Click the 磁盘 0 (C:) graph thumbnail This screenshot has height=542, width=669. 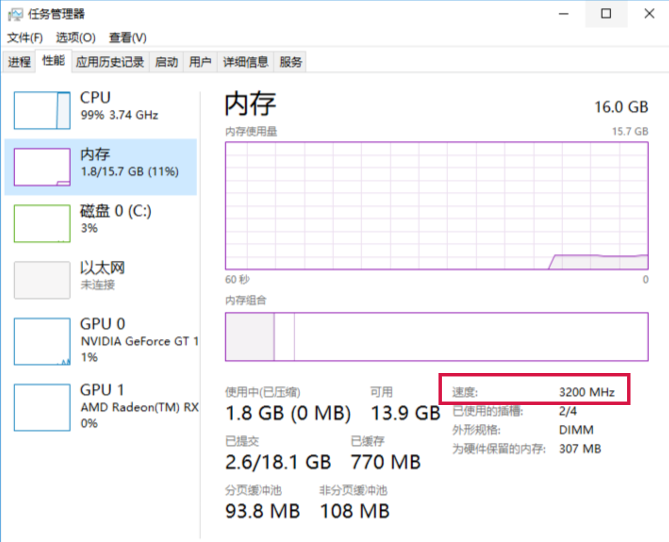point(42,223)
